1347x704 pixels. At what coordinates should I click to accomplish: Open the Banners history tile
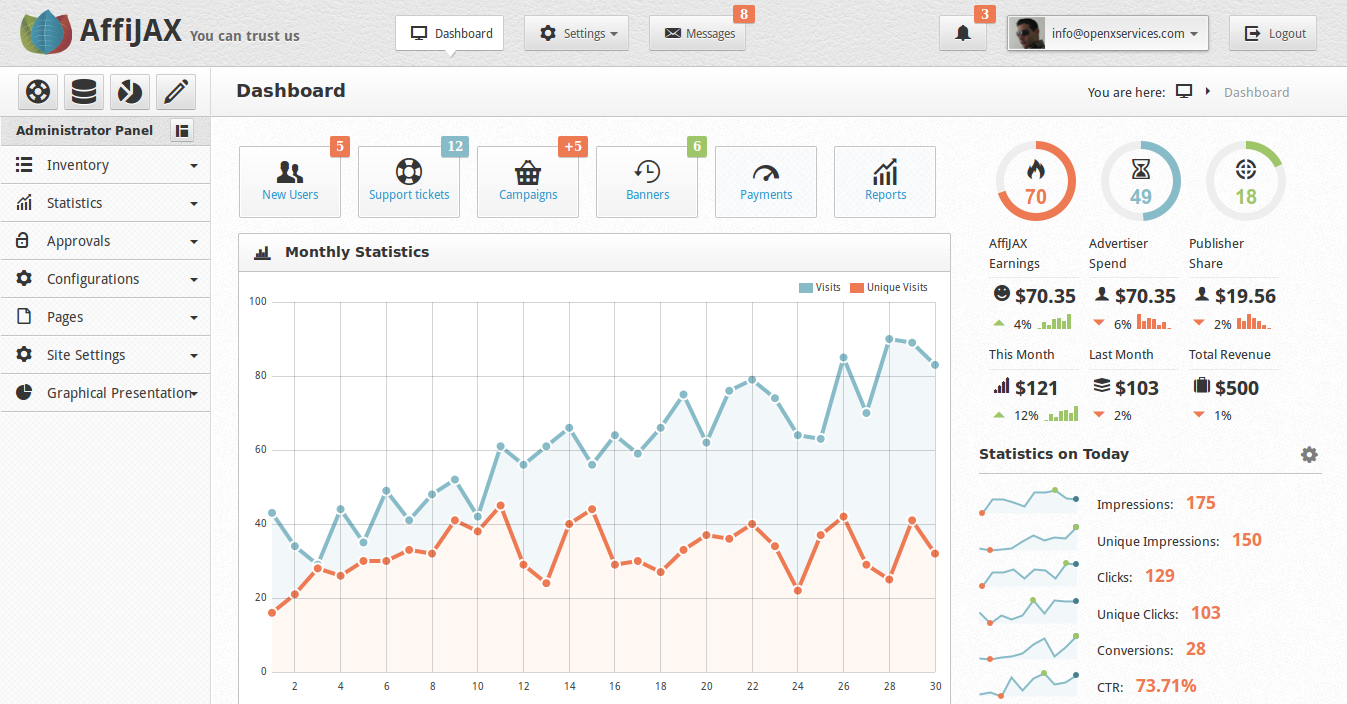pos(647,182)
